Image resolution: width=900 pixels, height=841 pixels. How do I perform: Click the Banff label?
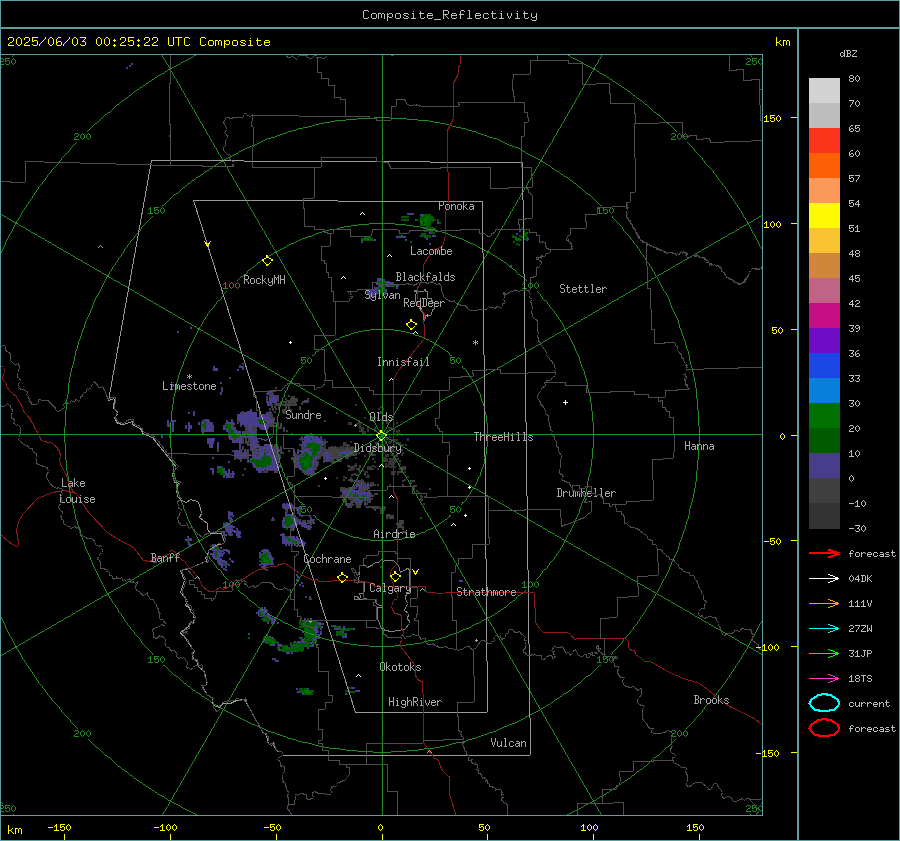click(x=165, y=558)
